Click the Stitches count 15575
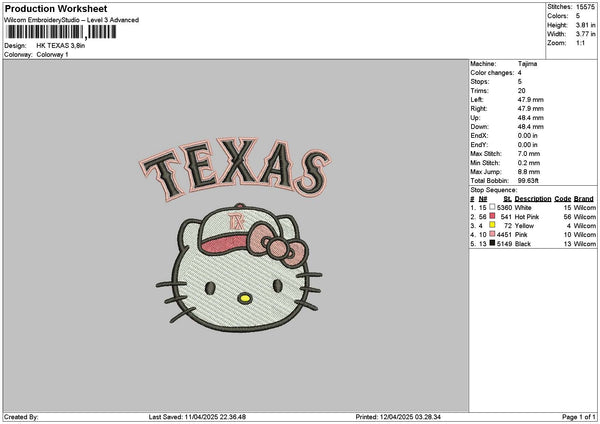The height and width of the screenshot is (424, 600). click(x=586, y=7)
